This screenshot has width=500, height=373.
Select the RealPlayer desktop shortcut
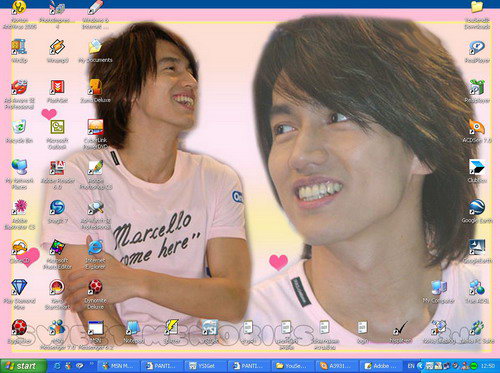477,52
